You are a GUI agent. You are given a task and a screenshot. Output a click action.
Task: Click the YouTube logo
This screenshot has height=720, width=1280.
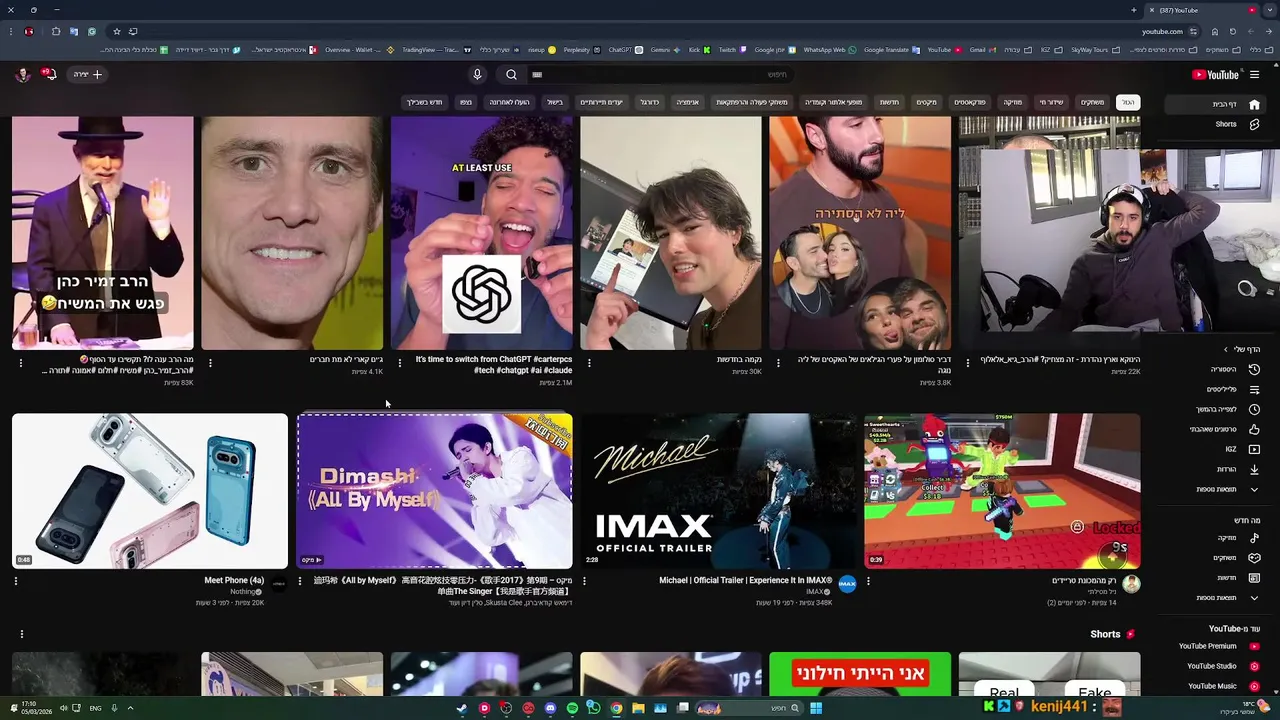(1215, 74)
